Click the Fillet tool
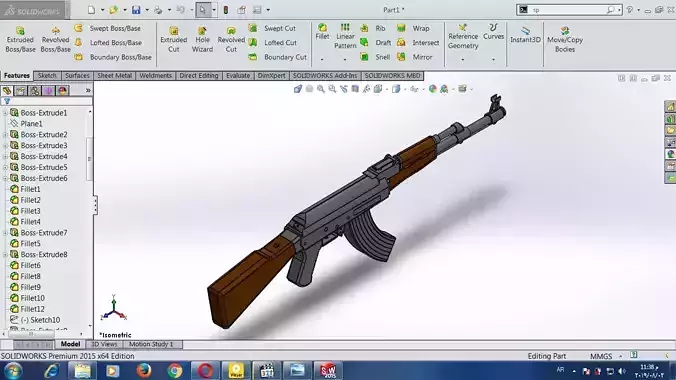This screenshot has width=676, height=380. pos(322,32)
